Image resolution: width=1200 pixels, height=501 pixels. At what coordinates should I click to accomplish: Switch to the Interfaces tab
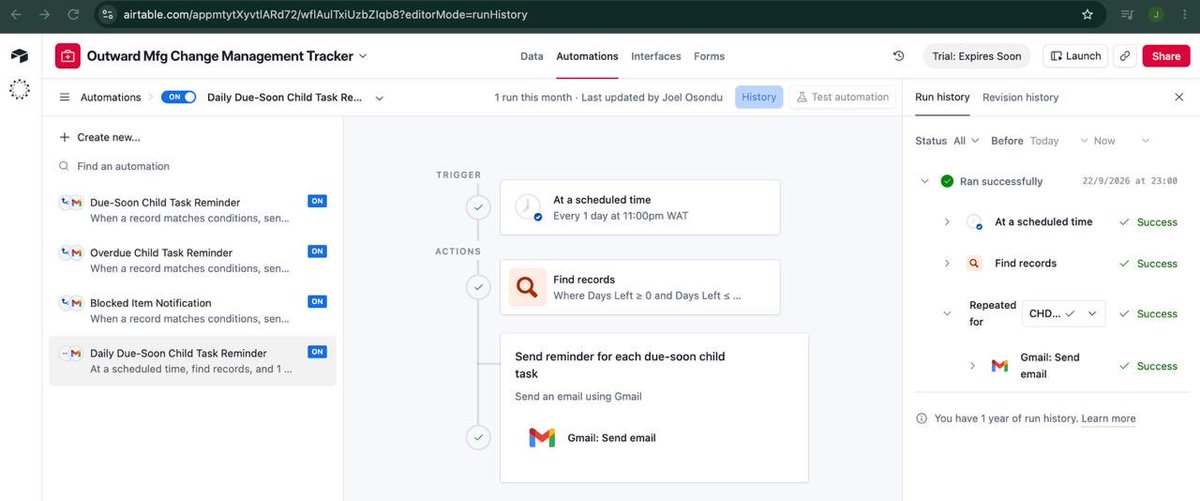656,56
